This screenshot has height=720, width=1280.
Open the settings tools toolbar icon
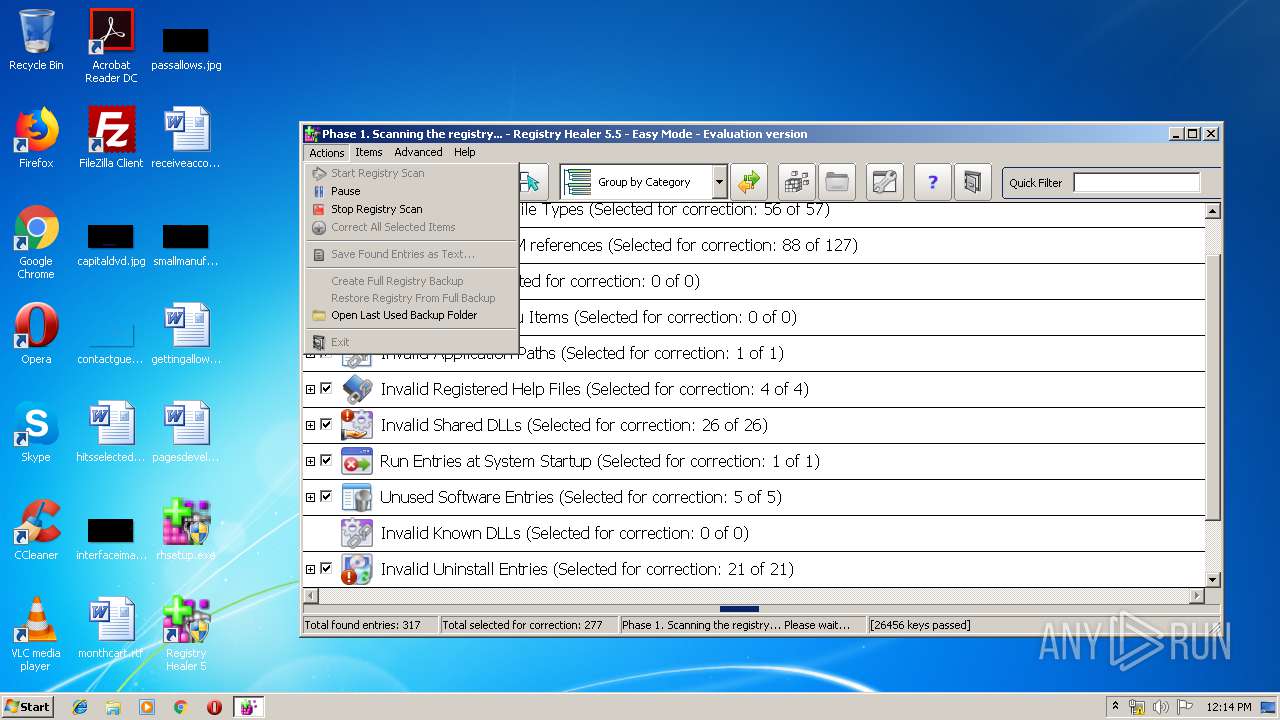[885, 182]
